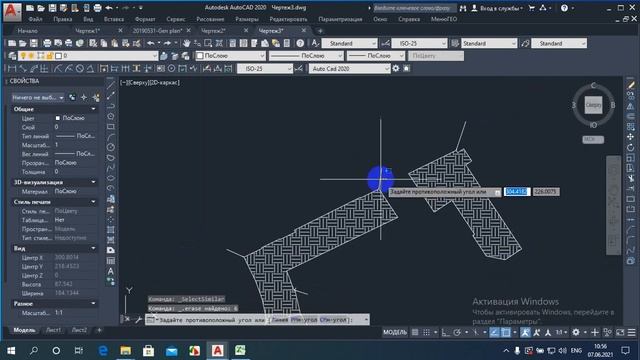Click the Quick Select icon in Properties panel
This screenshot has height=360, width=640.
(x=96, y=98)
